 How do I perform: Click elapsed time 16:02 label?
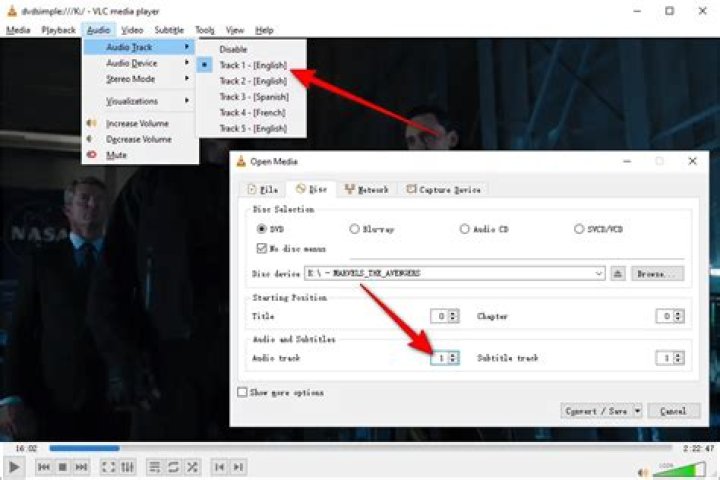pyautogui.click(x=26, y=448)
